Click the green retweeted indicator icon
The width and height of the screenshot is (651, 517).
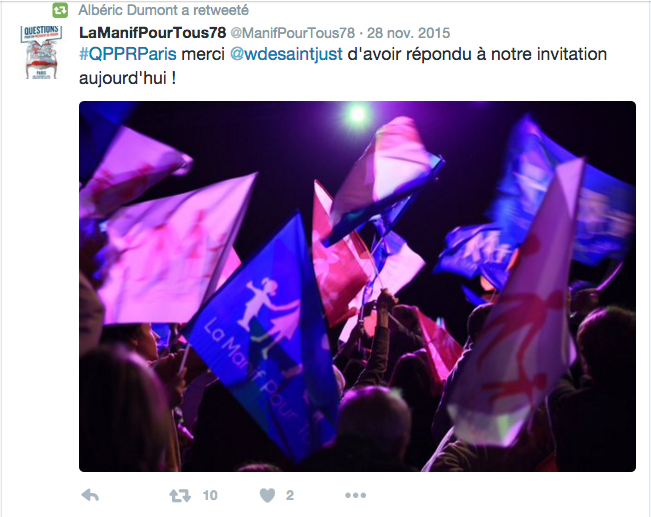click(60, 10)
